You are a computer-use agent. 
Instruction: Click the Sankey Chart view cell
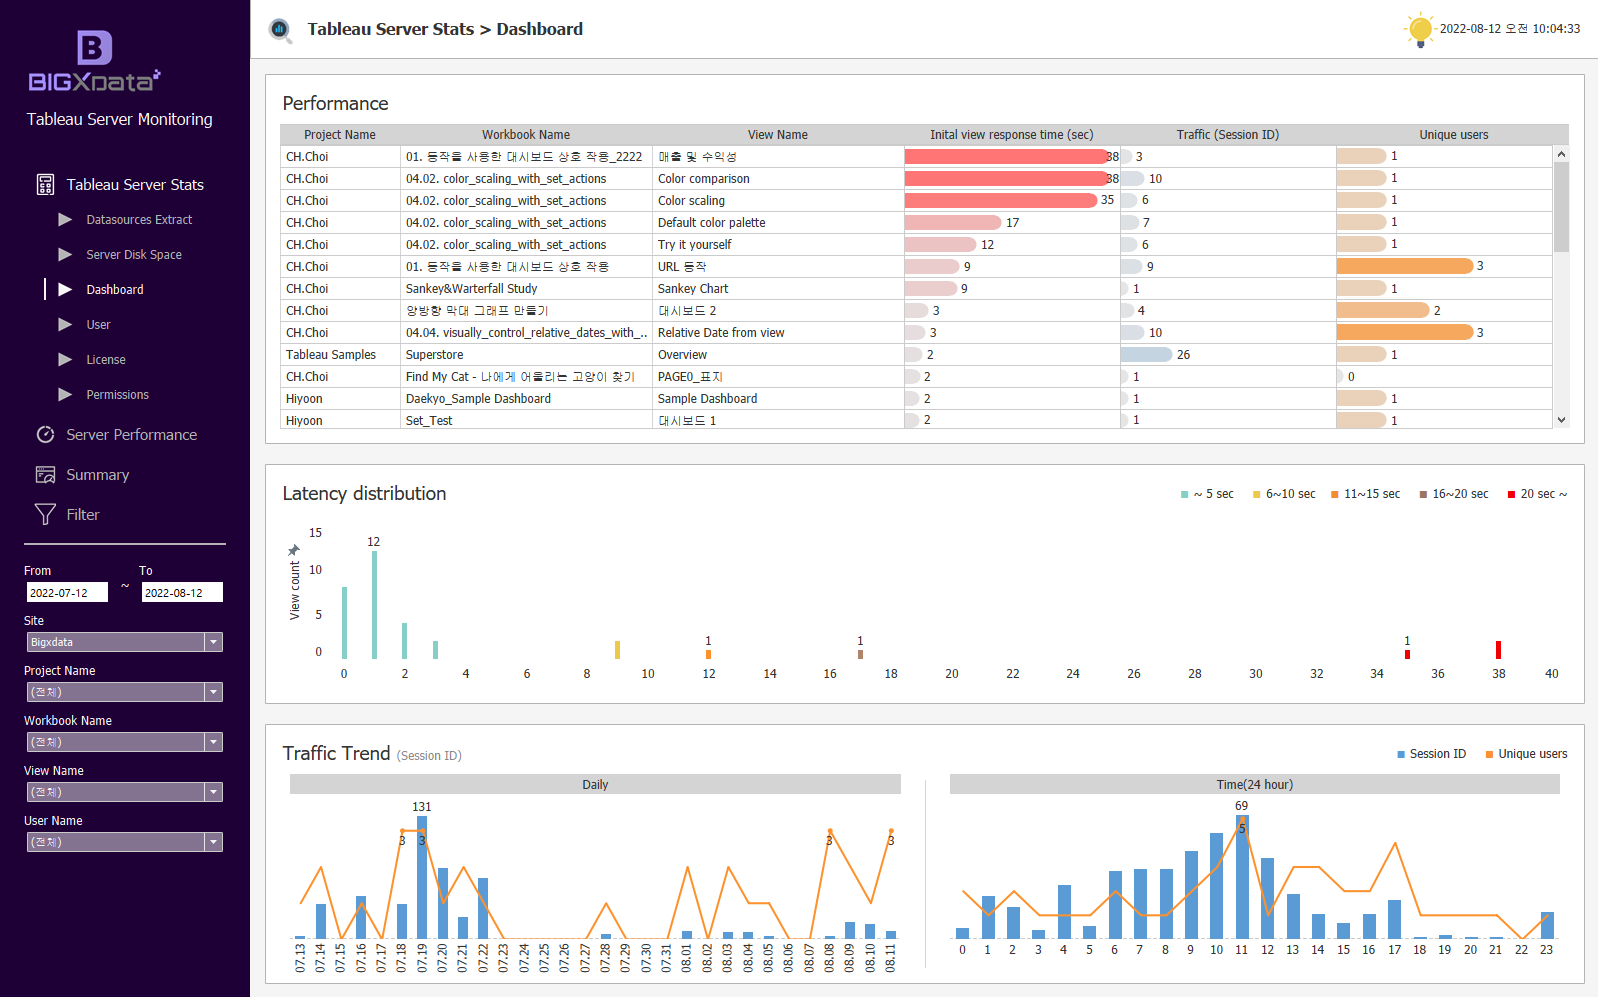coord(779,289)
